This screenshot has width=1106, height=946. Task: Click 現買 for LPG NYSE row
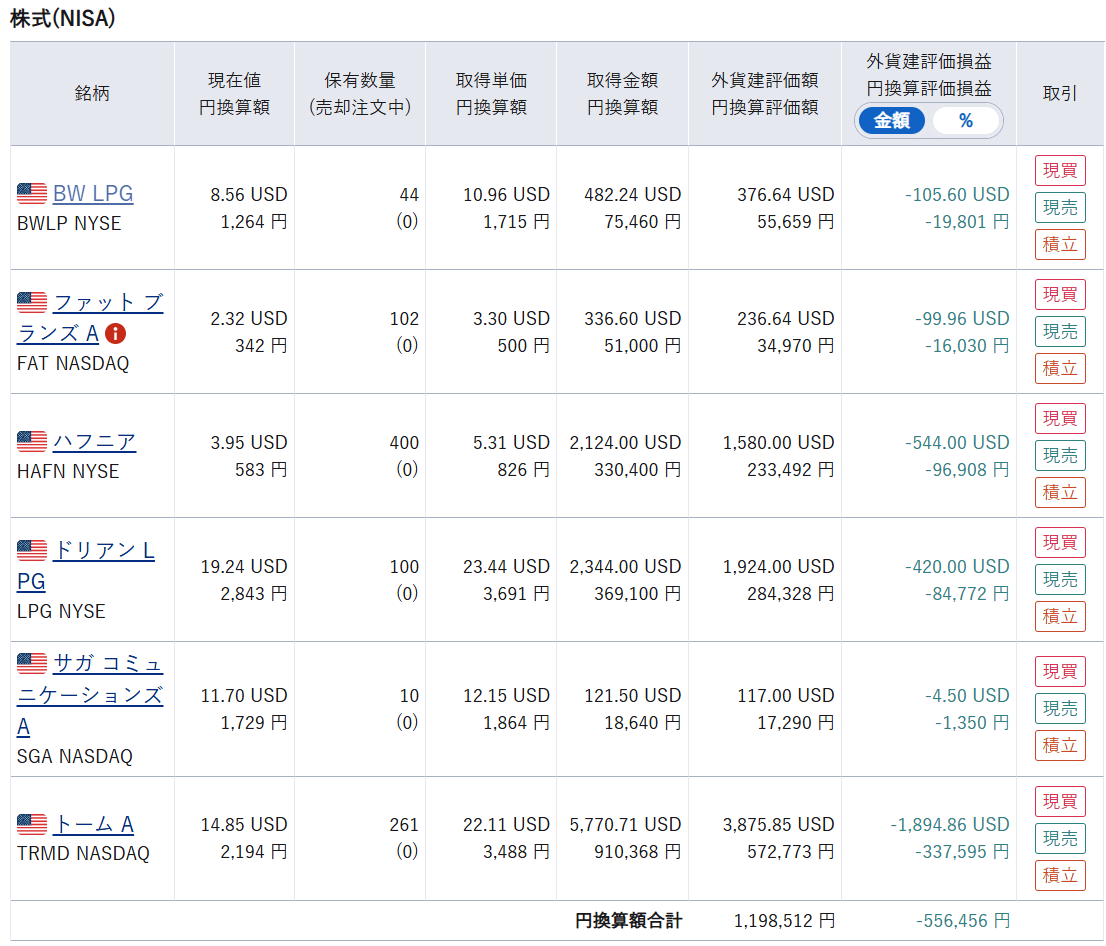(x=1060, y=542)
